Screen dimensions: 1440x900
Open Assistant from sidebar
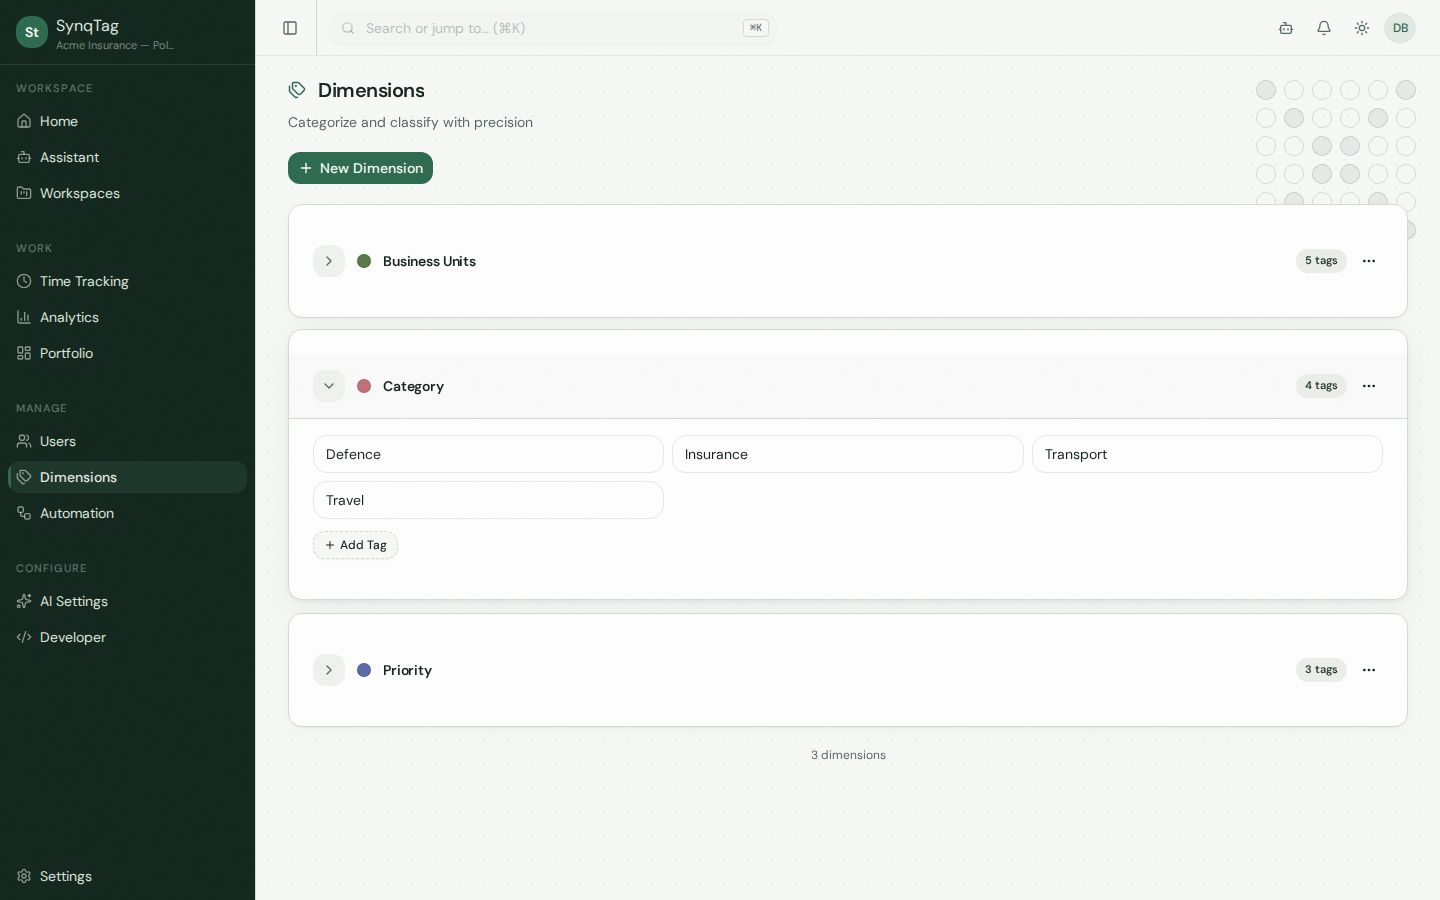click(x=127, y=157)
